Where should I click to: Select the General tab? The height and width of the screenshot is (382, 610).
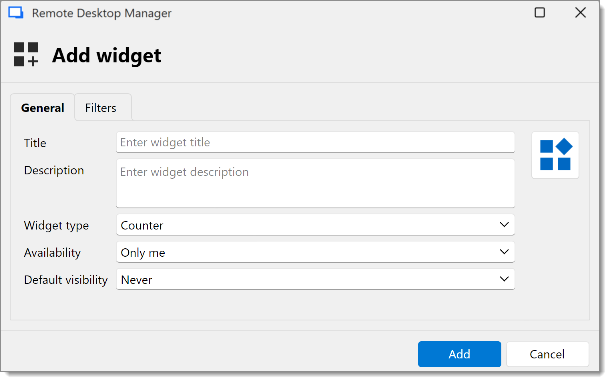[x=42, y=108]
